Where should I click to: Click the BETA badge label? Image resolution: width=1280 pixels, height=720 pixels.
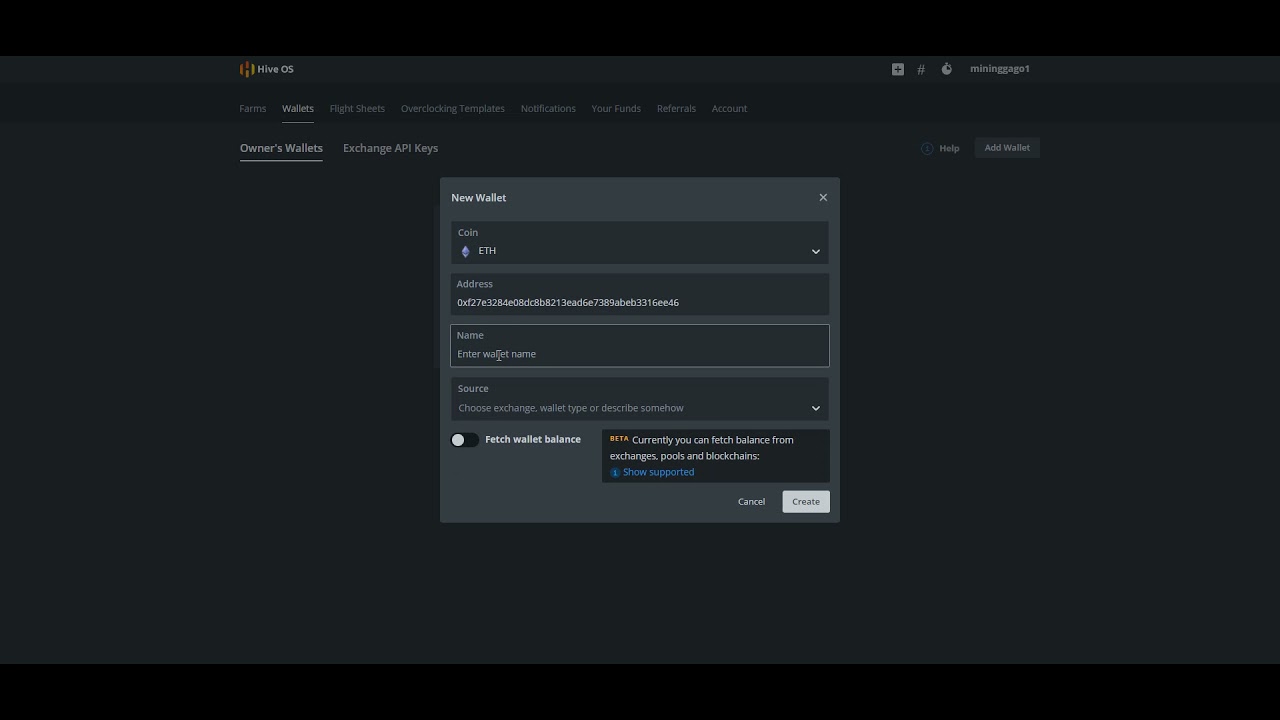click(619, 439)
